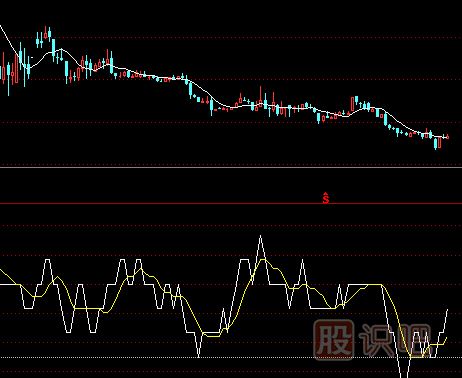Viewport: 462px width, 378px height.
Task: Click the red S sell signal marker
Action: (x=326, y=198)
